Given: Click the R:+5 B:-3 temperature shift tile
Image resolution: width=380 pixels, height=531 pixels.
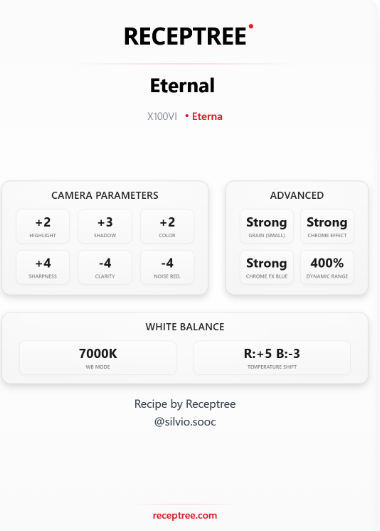Looking at the screenshot, I should (x=272, y=358).
